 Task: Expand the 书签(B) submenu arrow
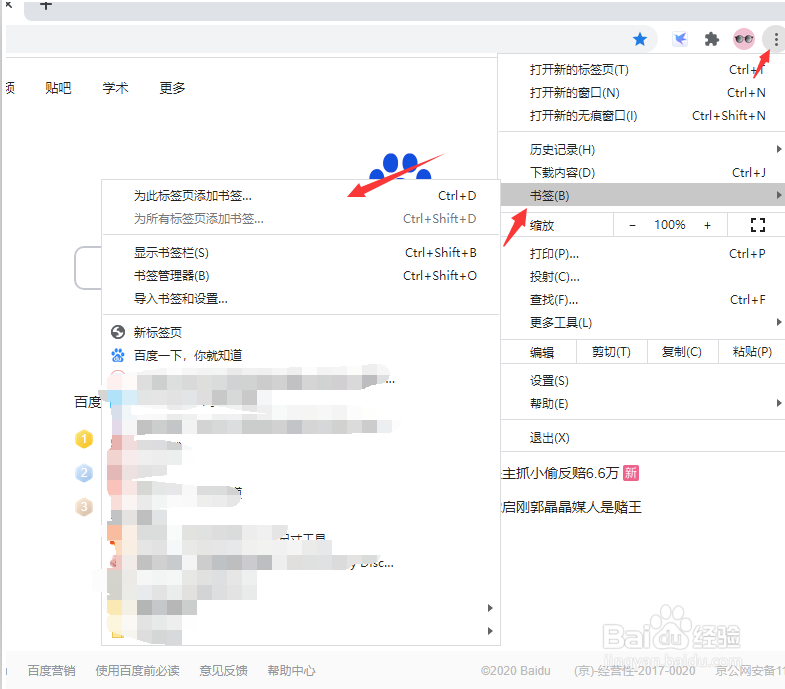(x=778, y=195)
